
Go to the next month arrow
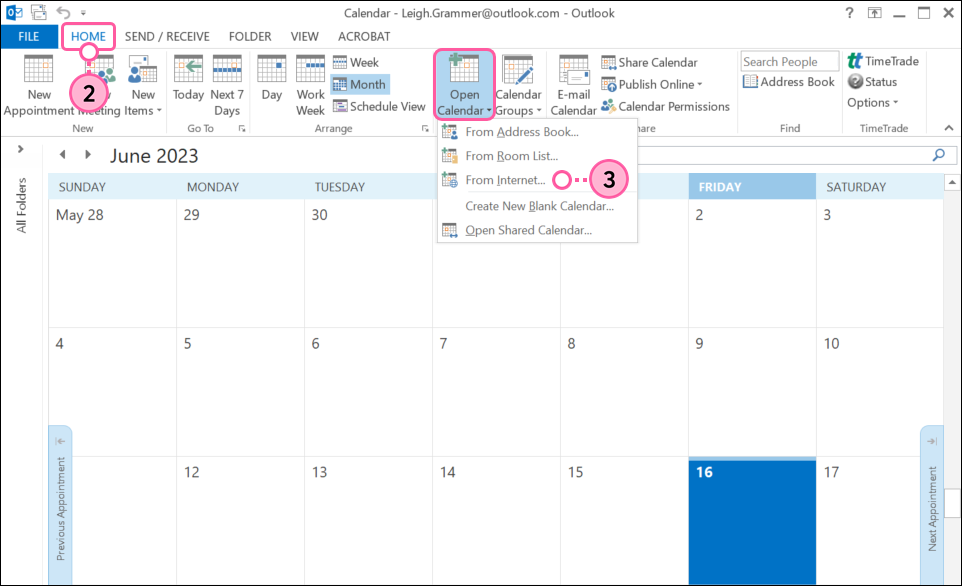click(x=88, y=155)
